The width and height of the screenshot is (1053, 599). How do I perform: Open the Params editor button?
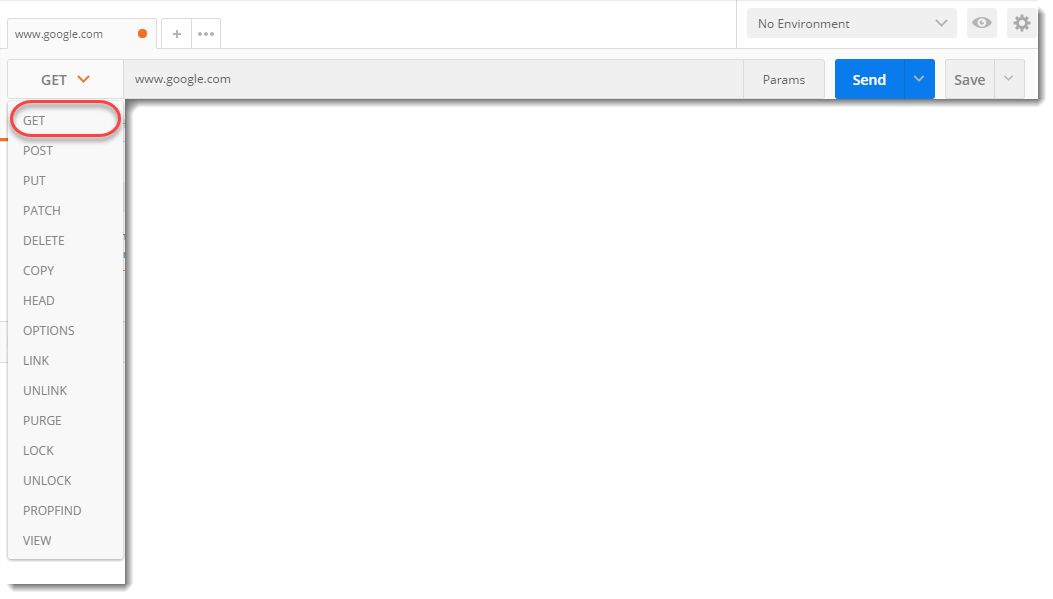coord(784,79)
